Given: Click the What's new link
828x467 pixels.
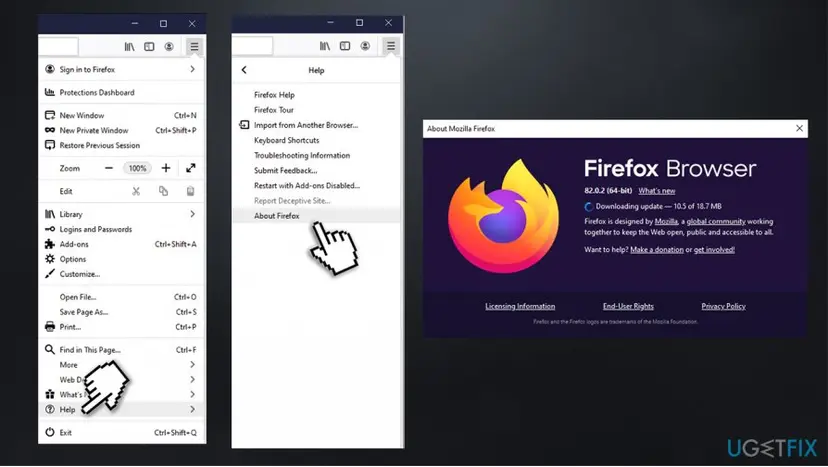Looking at the screenshot, I should 656,191.
